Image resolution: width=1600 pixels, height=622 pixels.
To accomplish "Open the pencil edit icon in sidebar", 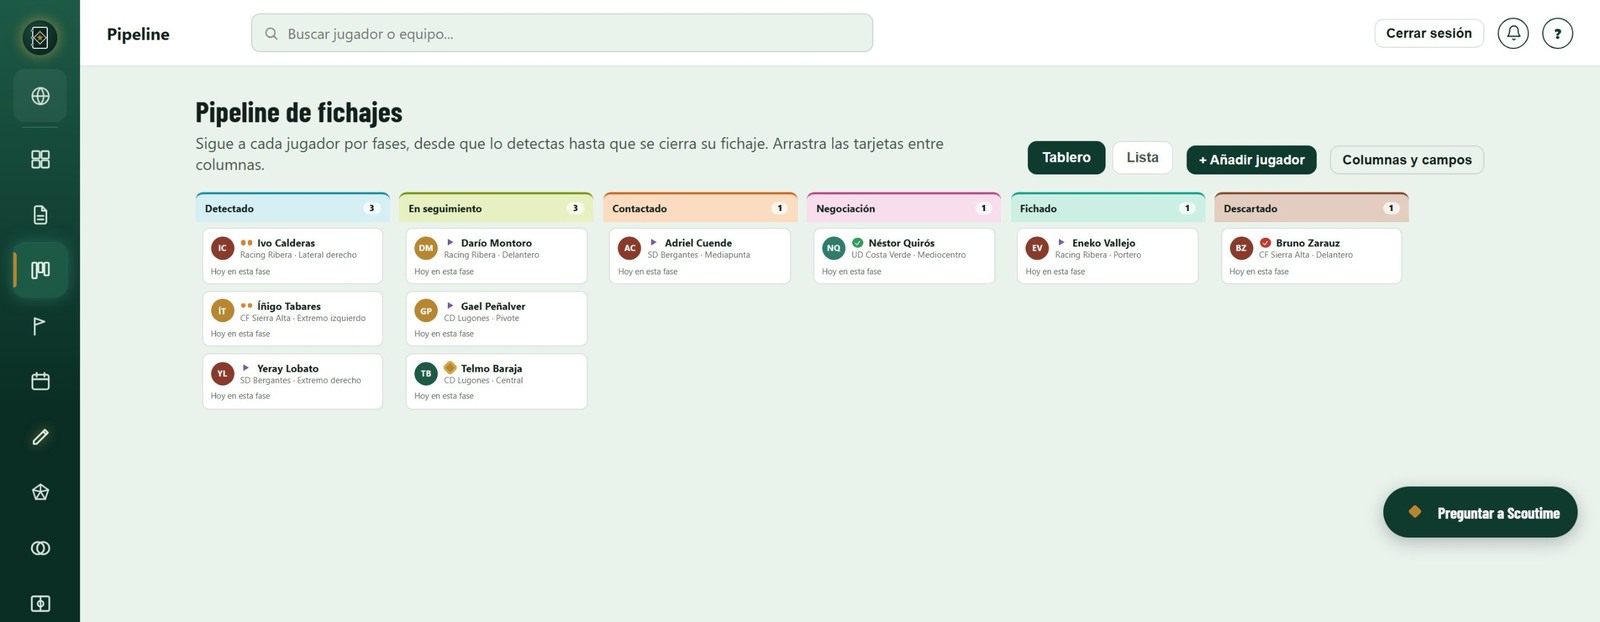I will (x=40, y=437).
